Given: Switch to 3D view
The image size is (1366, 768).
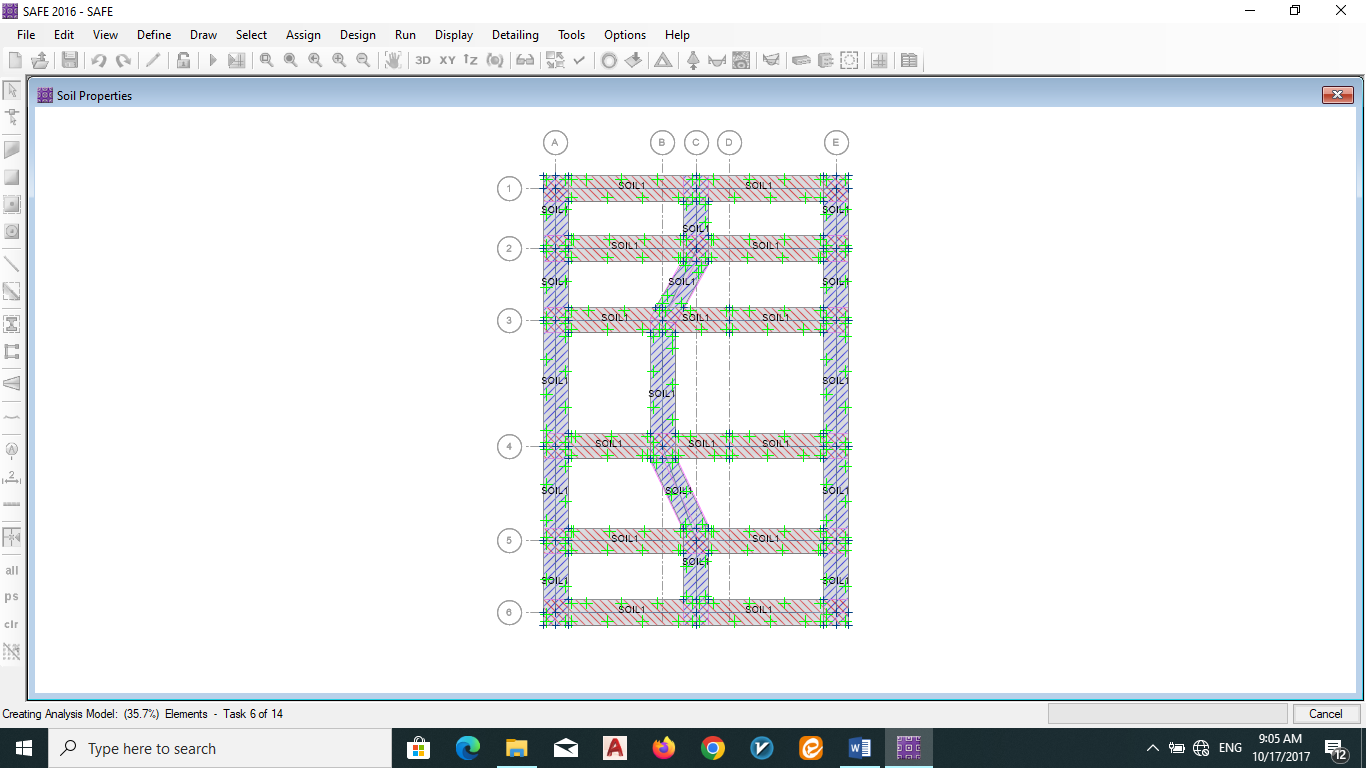Looking at the screenshot, I should [x=423, y=60].
